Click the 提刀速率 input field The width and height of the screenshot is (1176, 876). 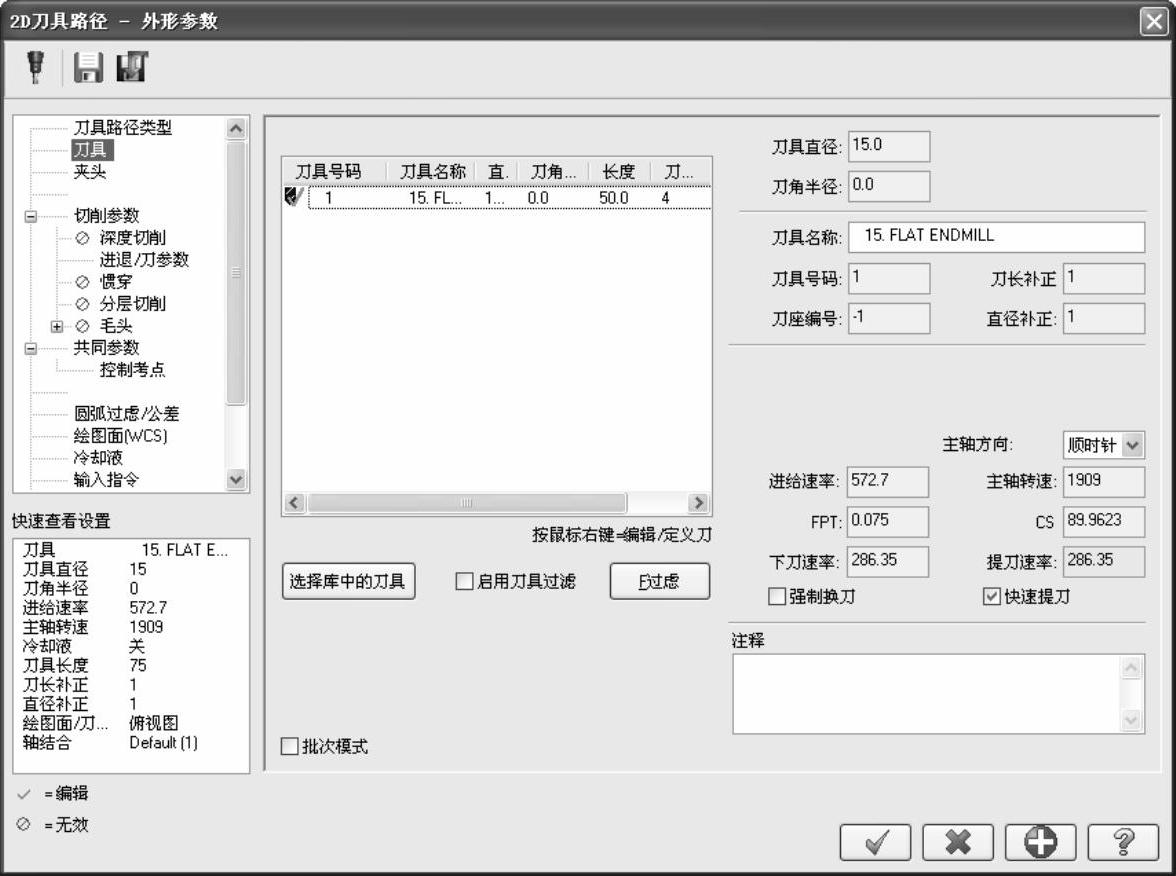pos(1104,561)
